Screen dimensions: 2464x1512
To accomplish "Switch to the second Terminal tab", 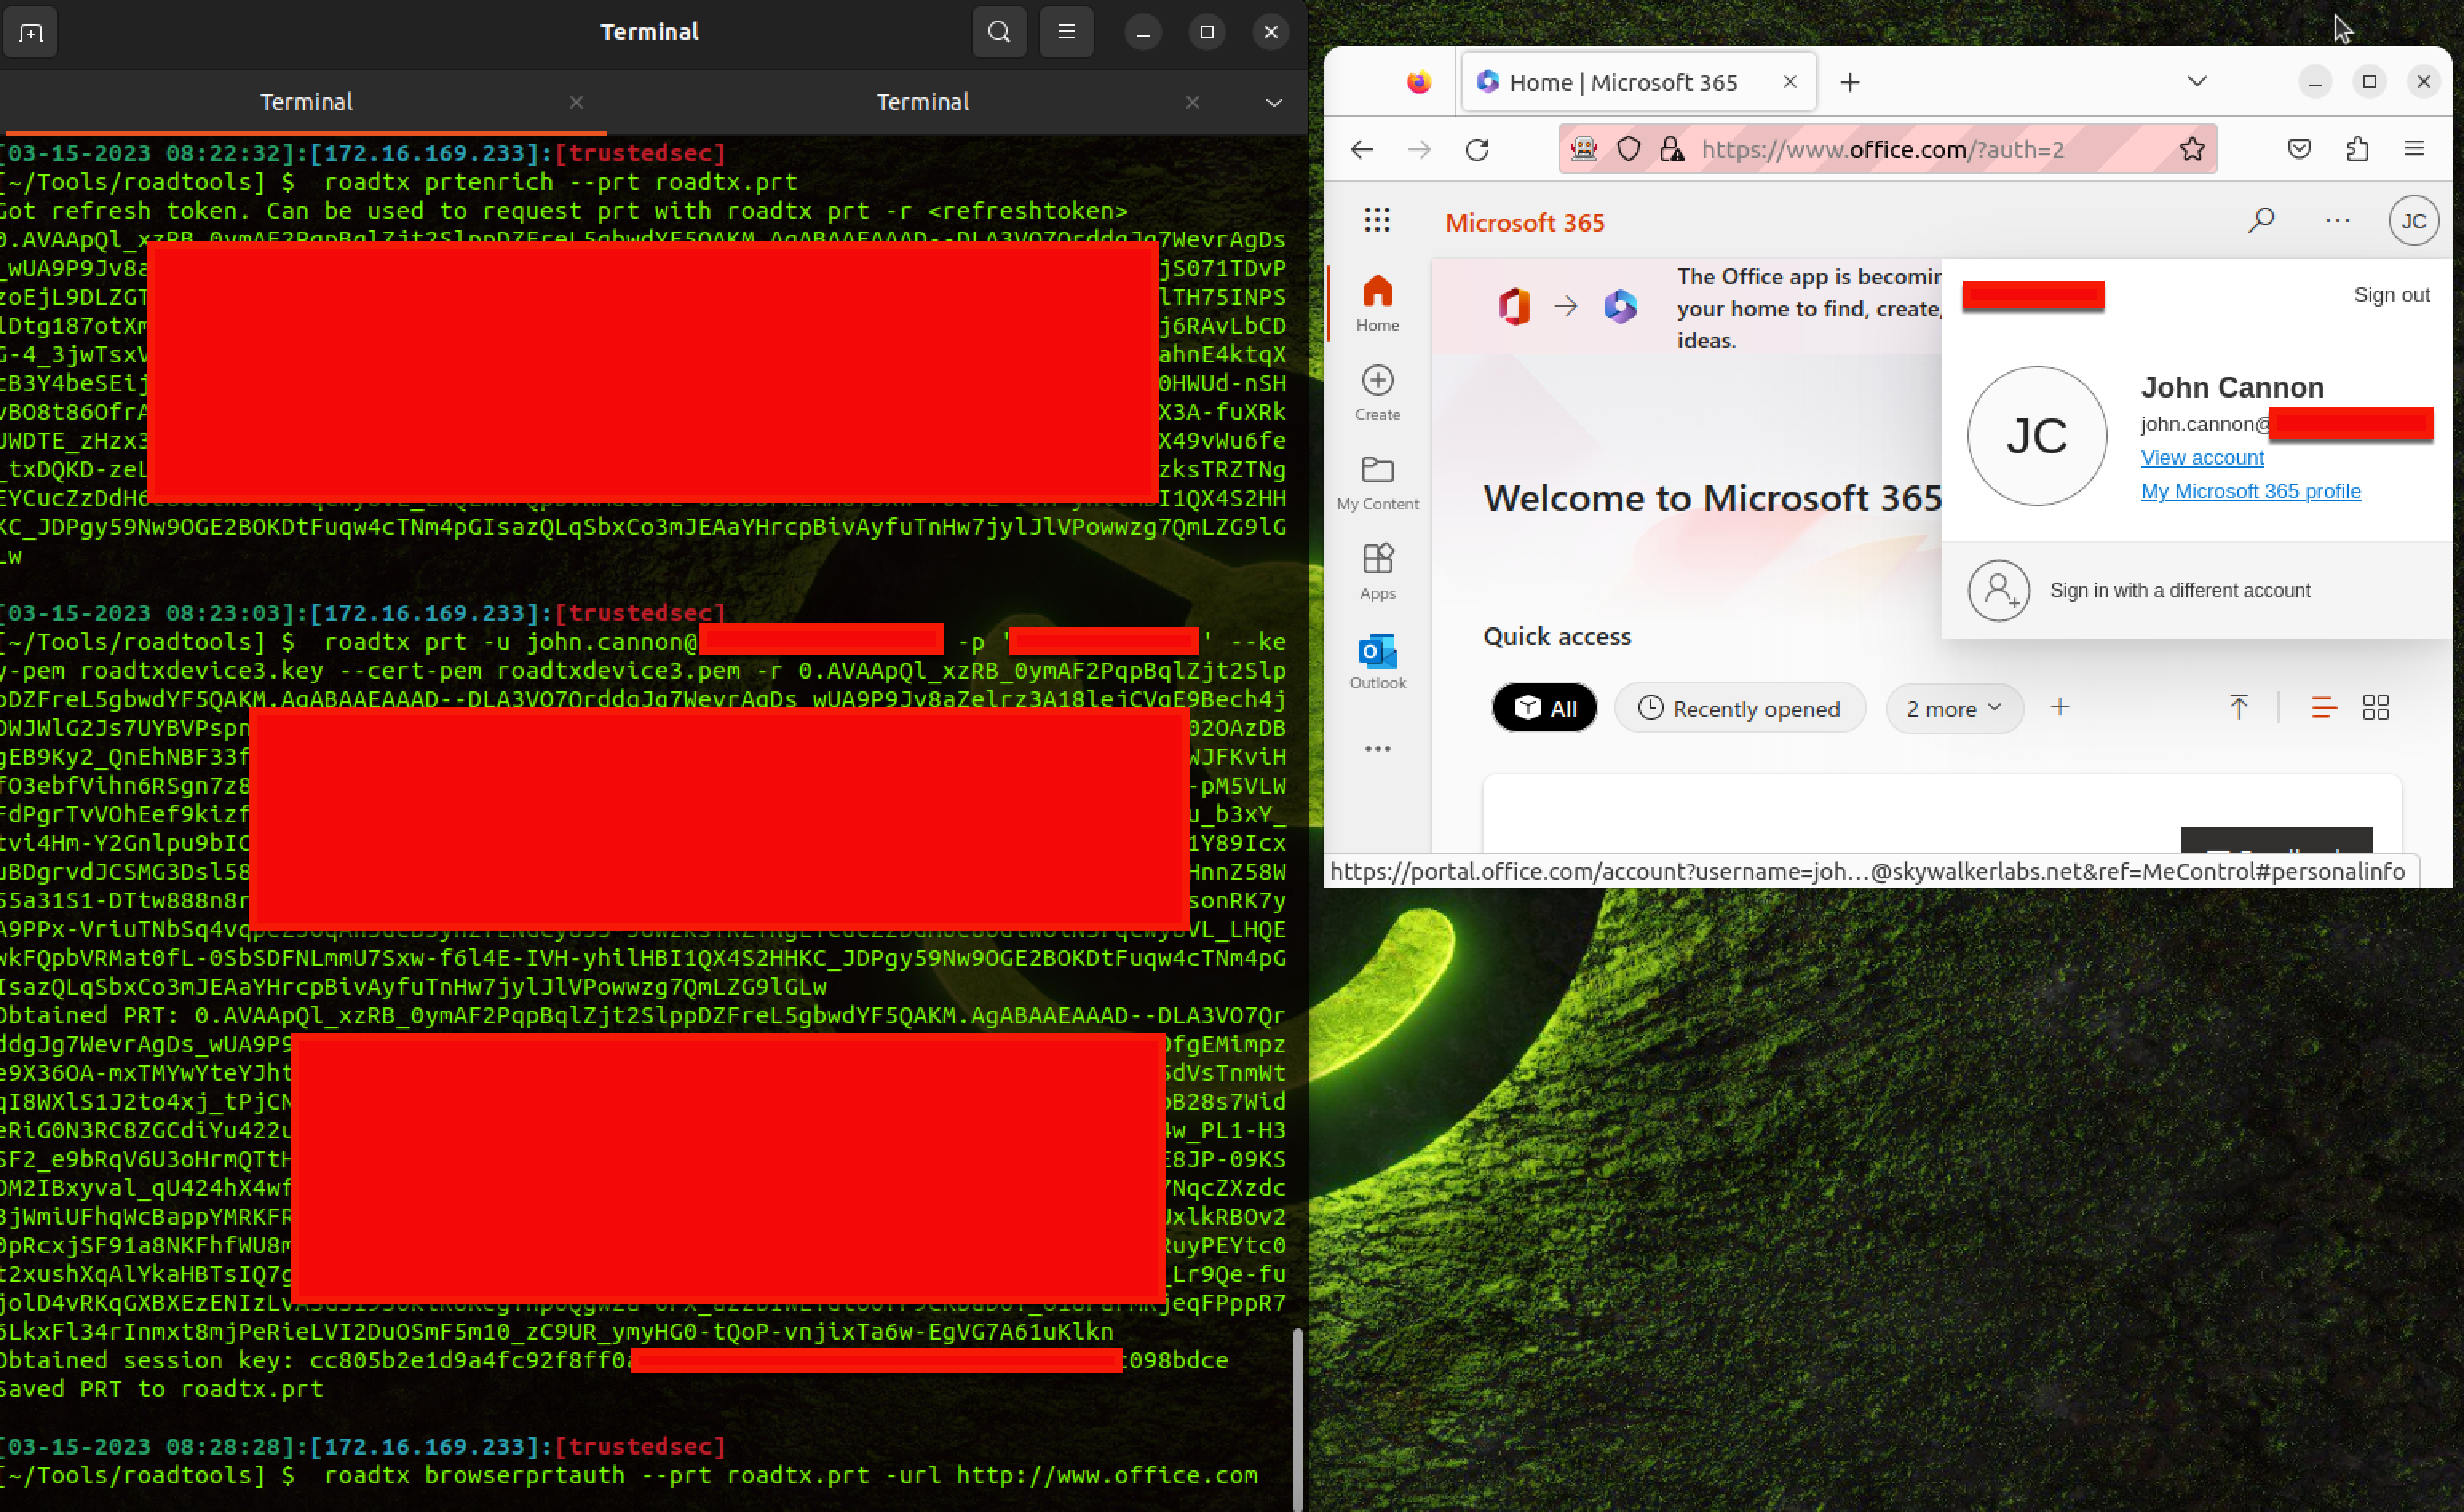I will point(922,102).
